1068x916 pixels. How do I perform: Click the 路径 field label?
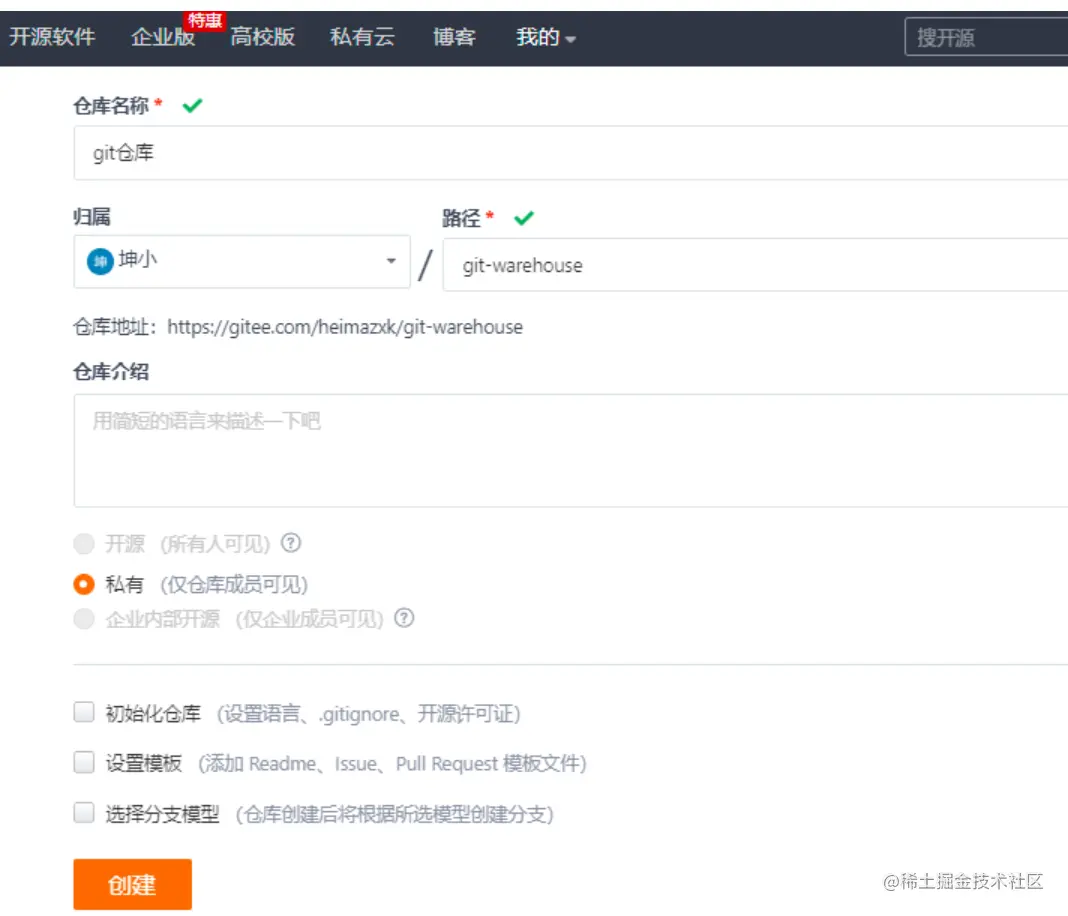point(461,218)
